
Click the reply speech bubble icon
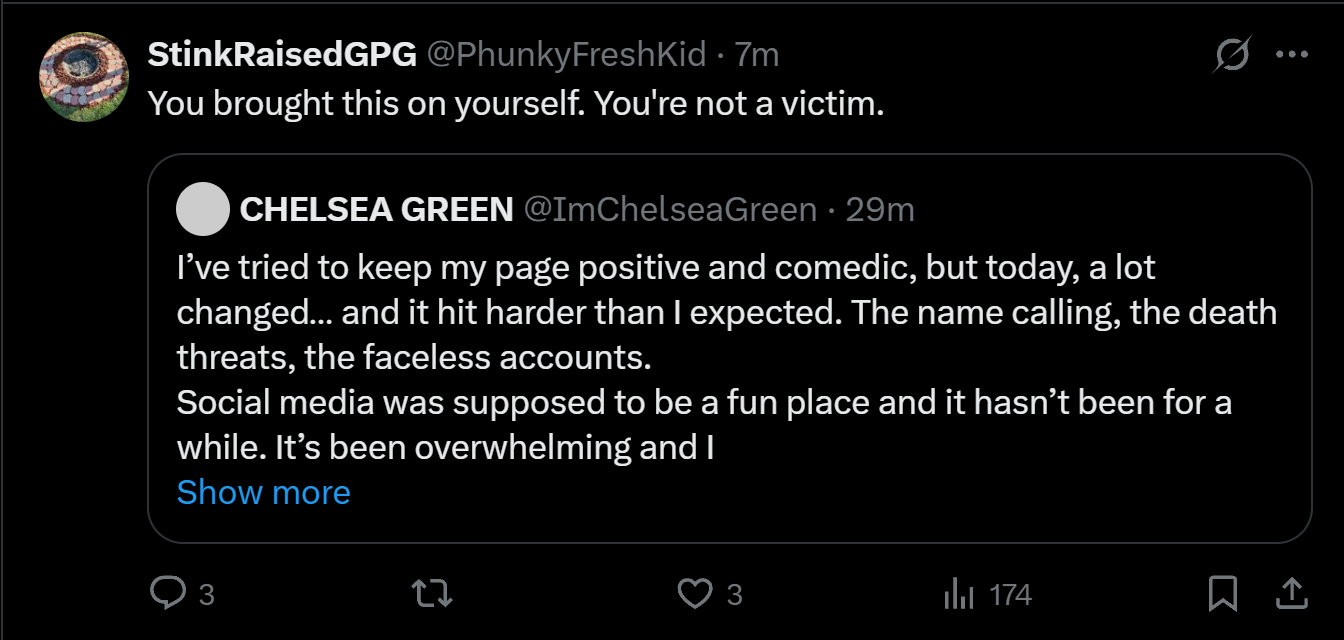pos(166,594)
